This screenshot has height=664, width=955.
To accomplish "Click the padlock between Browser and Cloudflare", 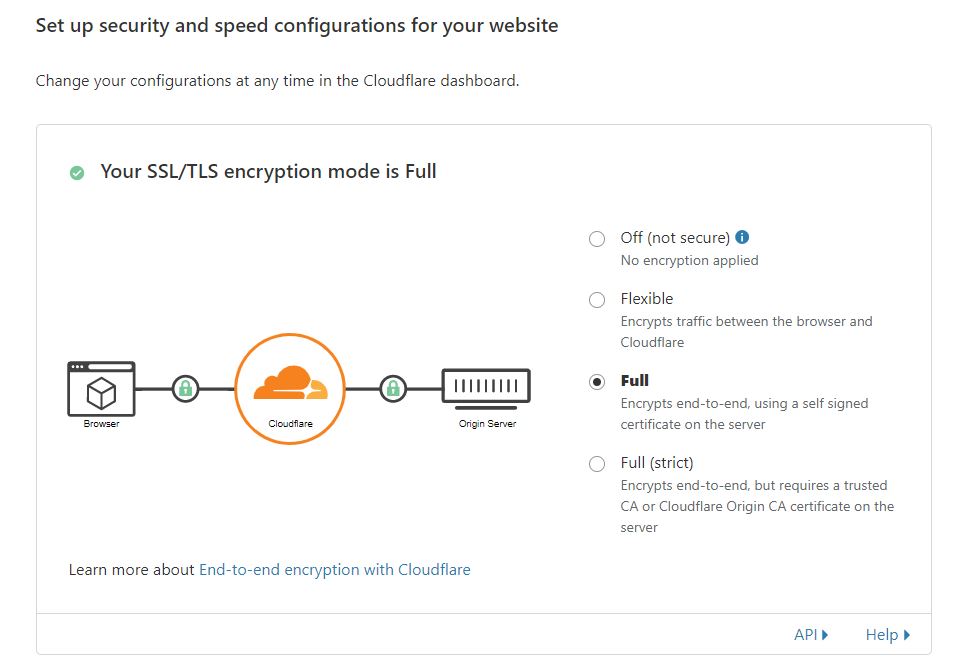I will click(184, 385).
